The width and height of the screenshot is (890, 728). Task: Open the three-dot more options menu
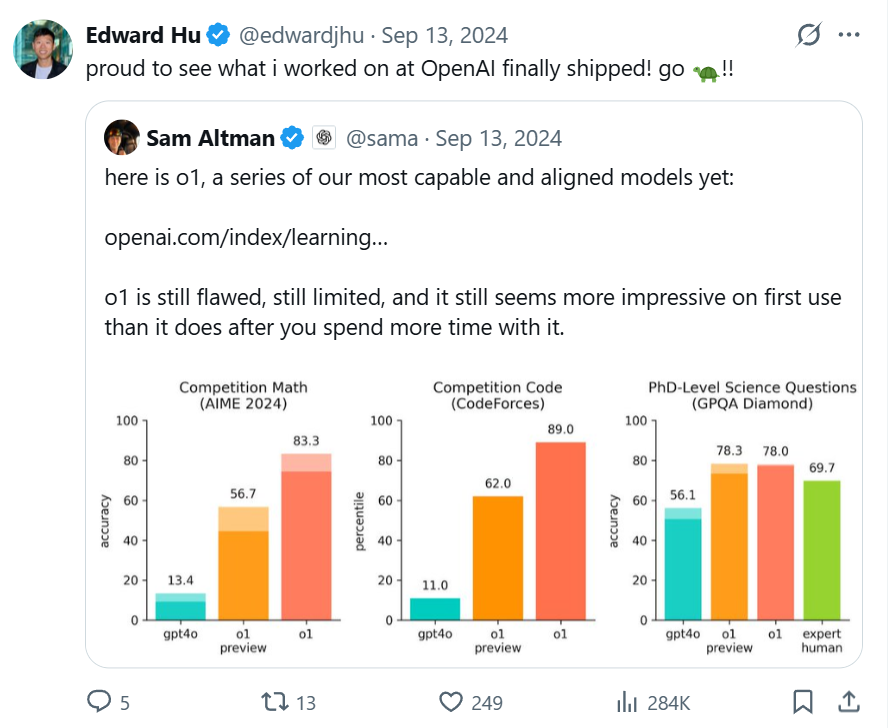(x=849, y=35)
